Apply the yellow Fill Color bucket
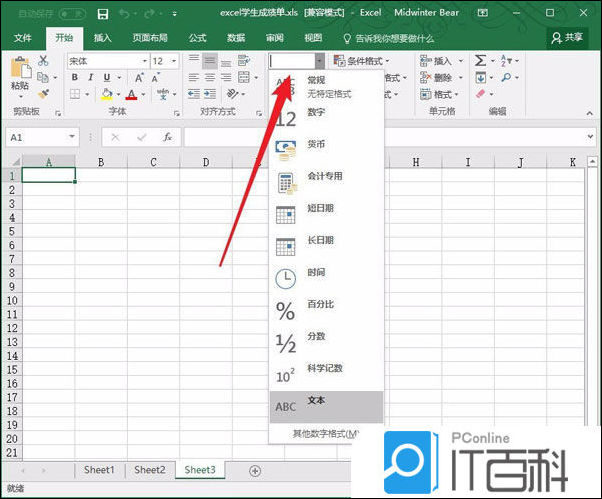This screenshot has height=499, width=602. click(107, 94)
